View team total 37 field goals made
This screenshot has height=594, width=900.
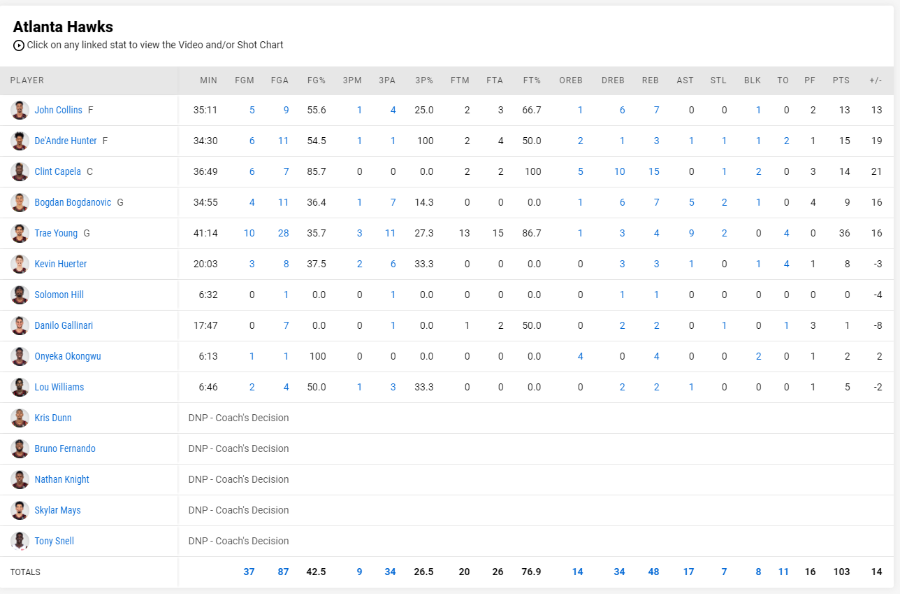(x=249, y=572)
